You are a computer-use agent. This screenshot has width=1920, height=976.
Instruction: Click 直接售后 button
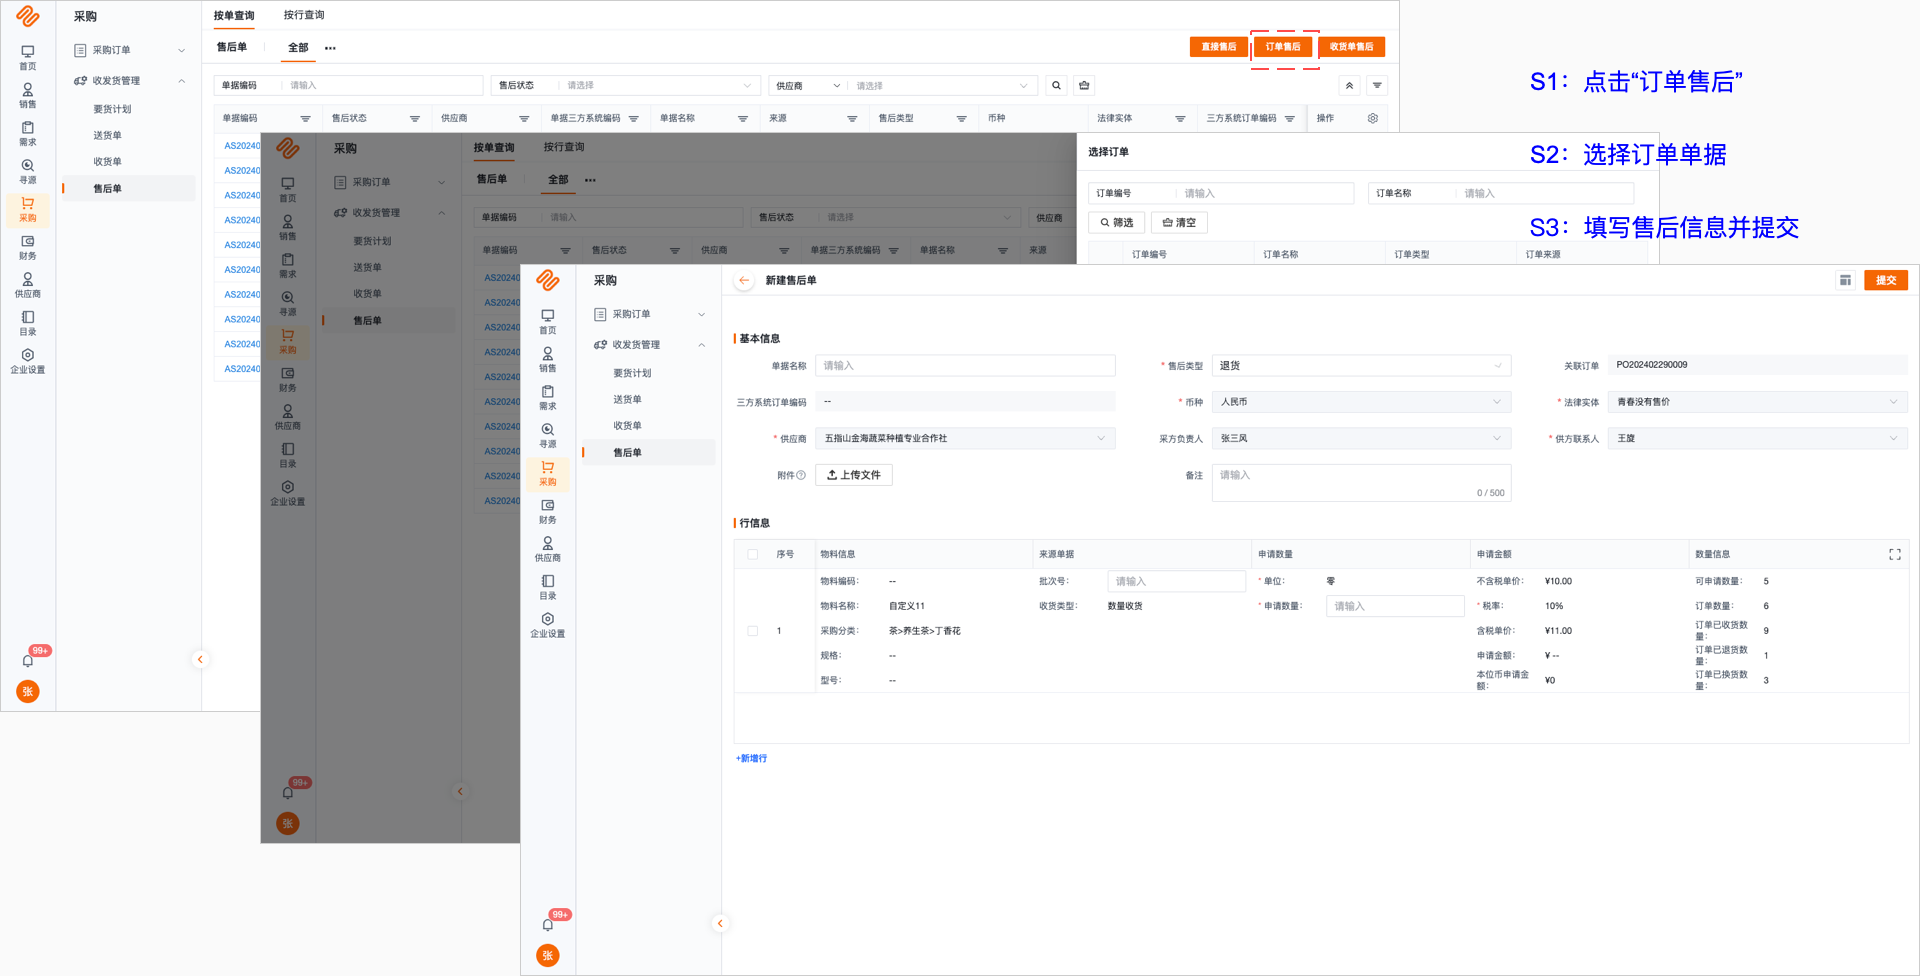(x=1218, y=47)
